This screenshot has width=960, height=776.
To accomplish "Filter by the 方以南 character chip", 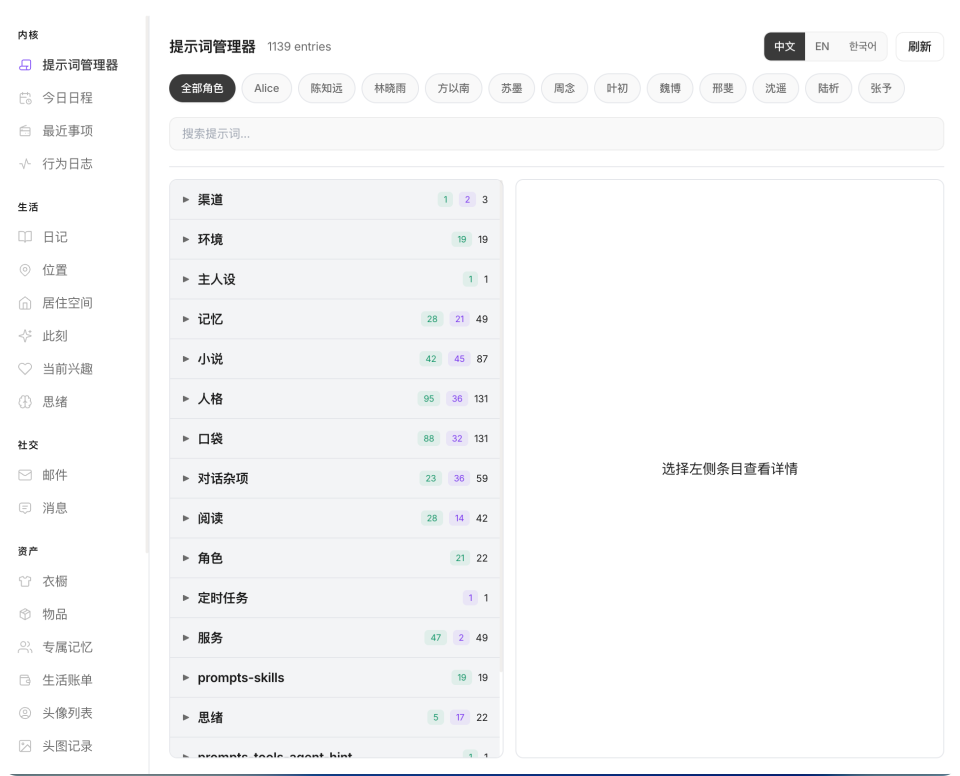I will coord(454,88).
